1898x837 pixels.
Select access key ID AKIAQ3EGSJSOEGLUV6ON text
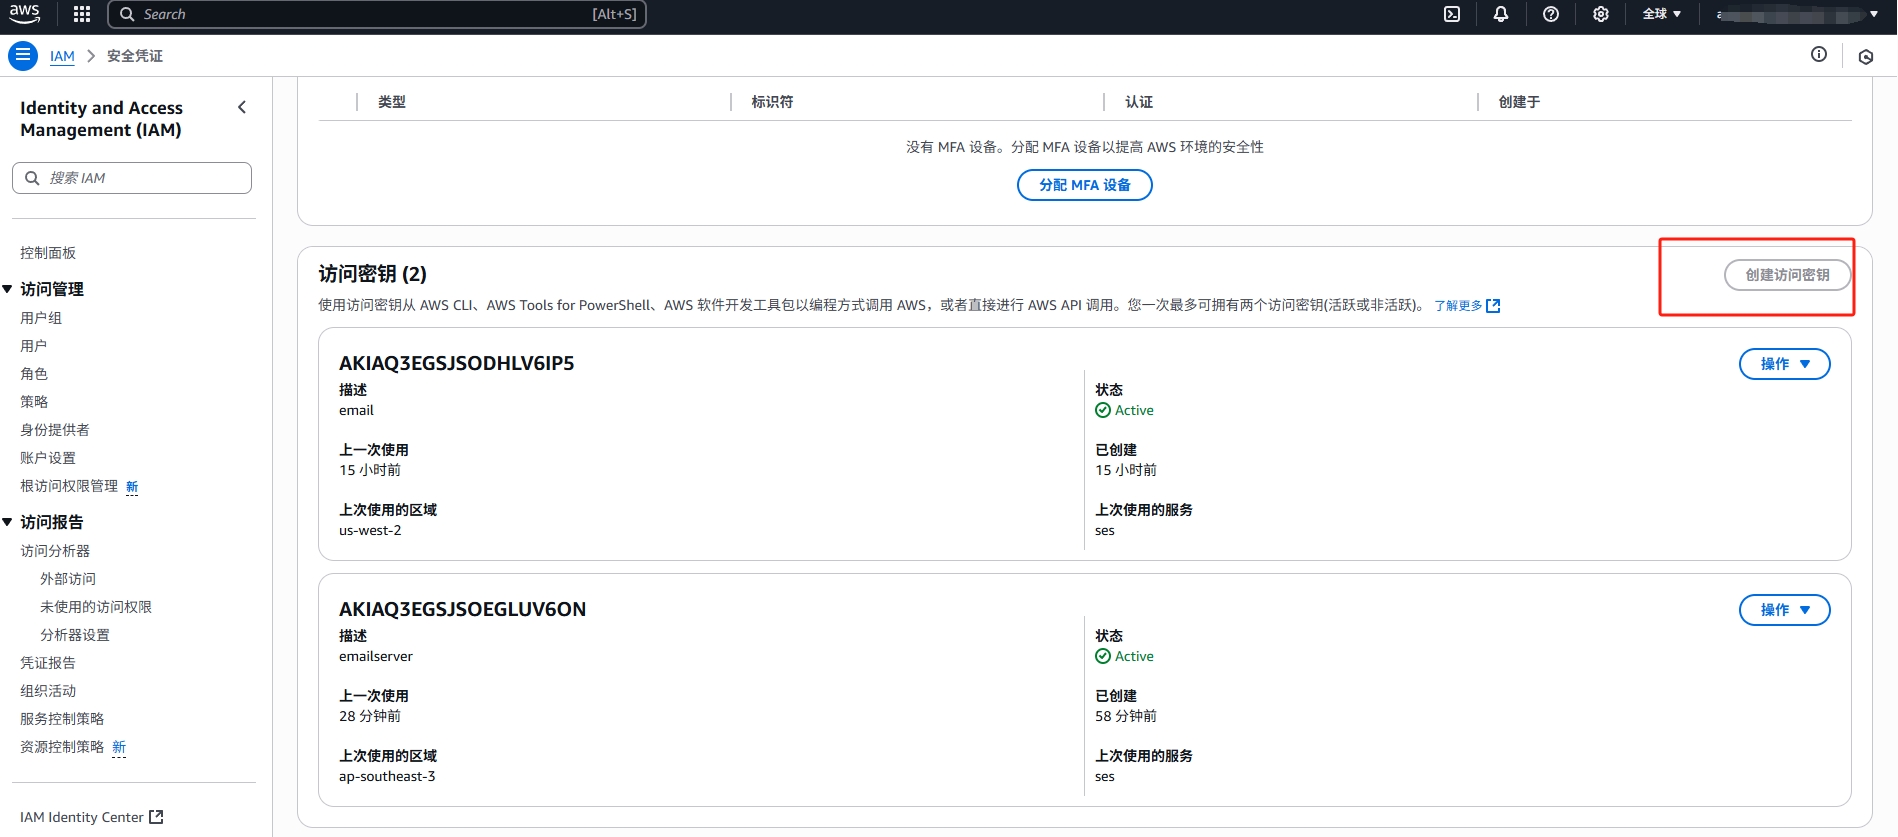coord(462,609)
